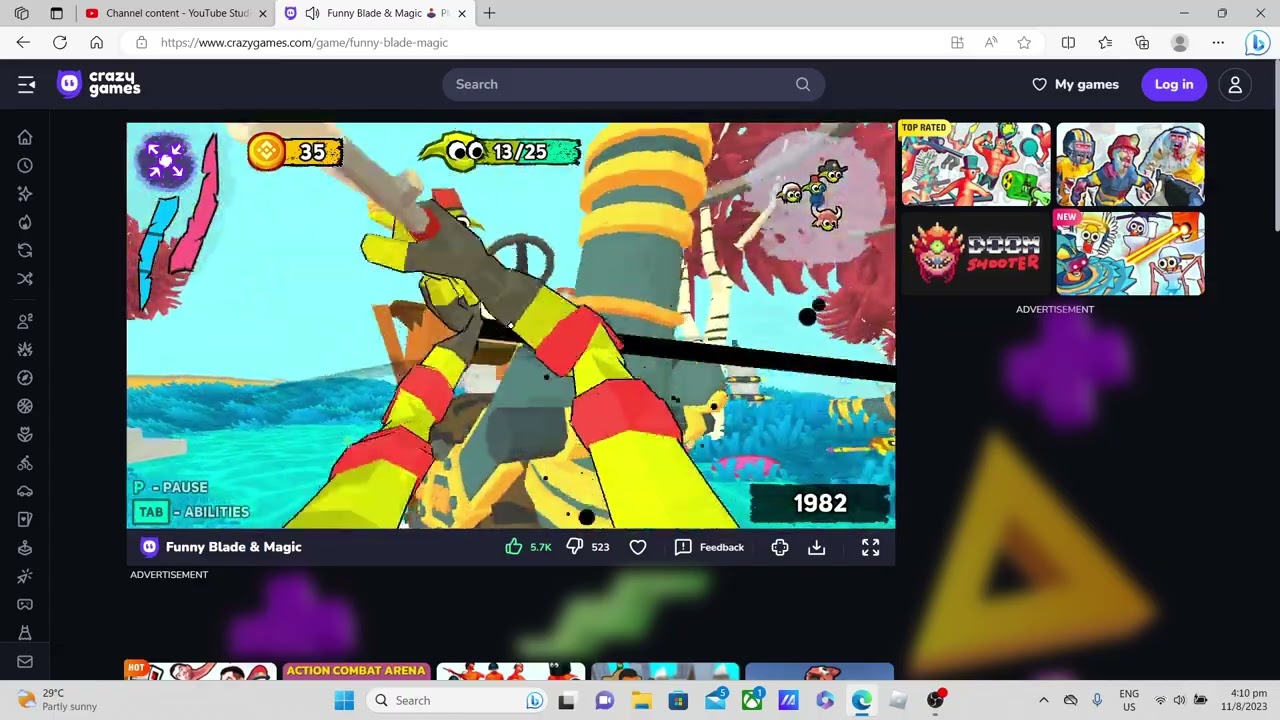Open Action Combat Arena game banner

click(x=356, y=671)
